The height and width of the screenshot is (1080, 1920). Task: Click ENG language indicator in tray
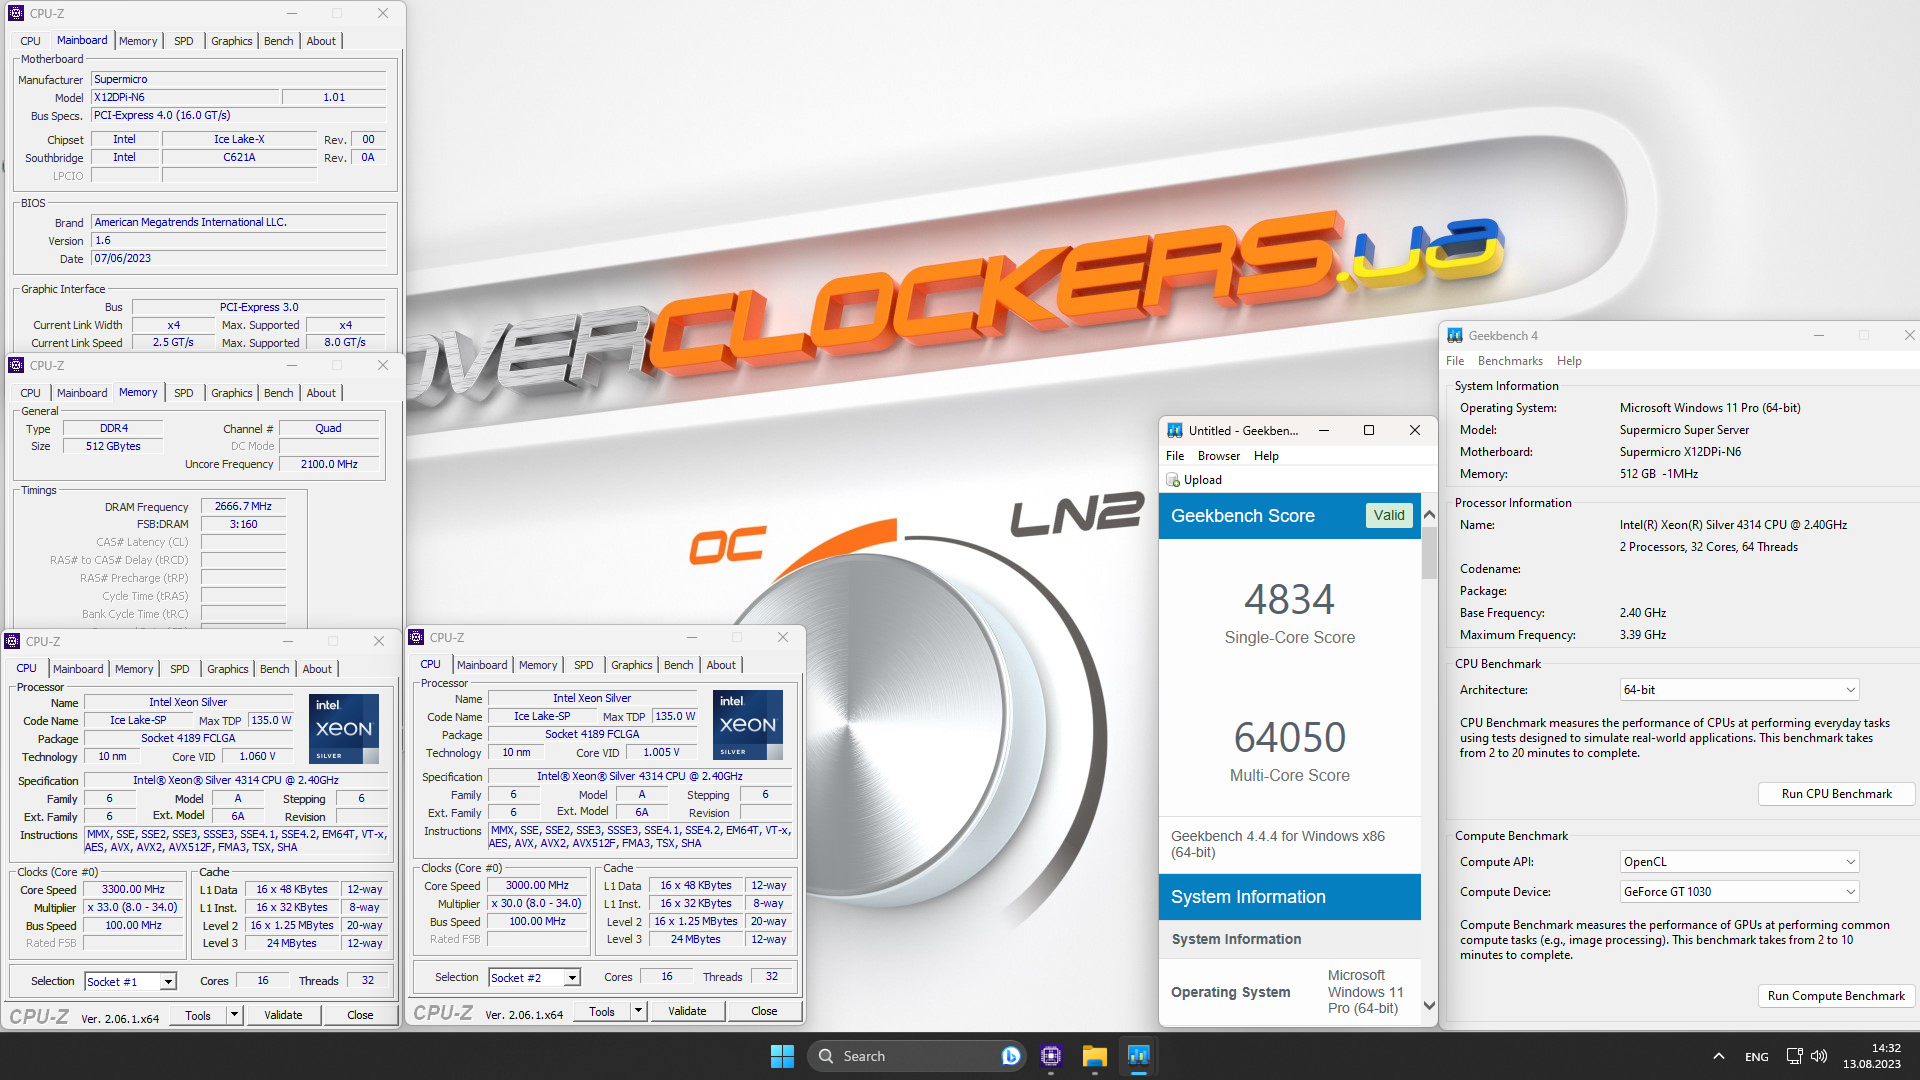pos(1756,1056)
